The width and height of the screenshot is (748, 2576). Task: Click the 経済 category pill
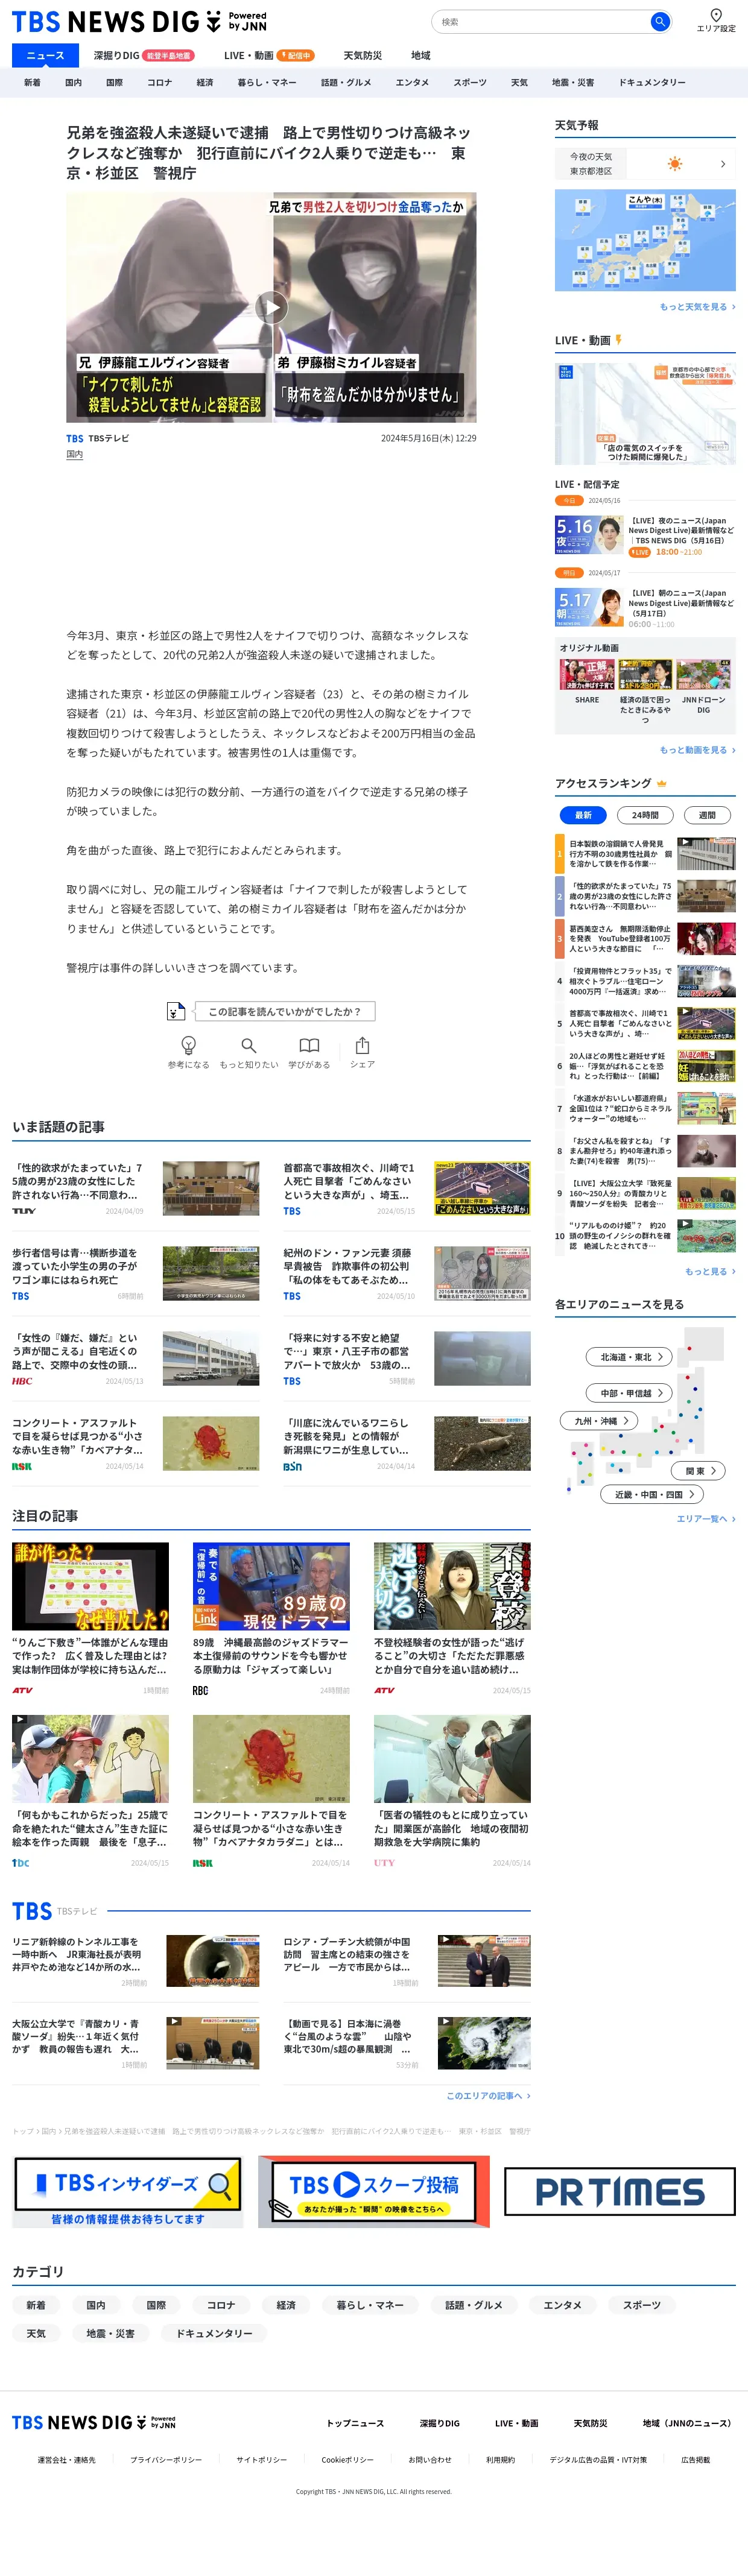tap(286, 2304)
